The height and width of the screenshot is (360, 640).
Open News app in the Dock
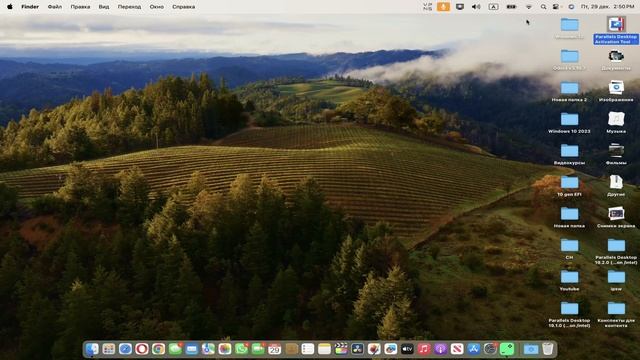(457, 349)
